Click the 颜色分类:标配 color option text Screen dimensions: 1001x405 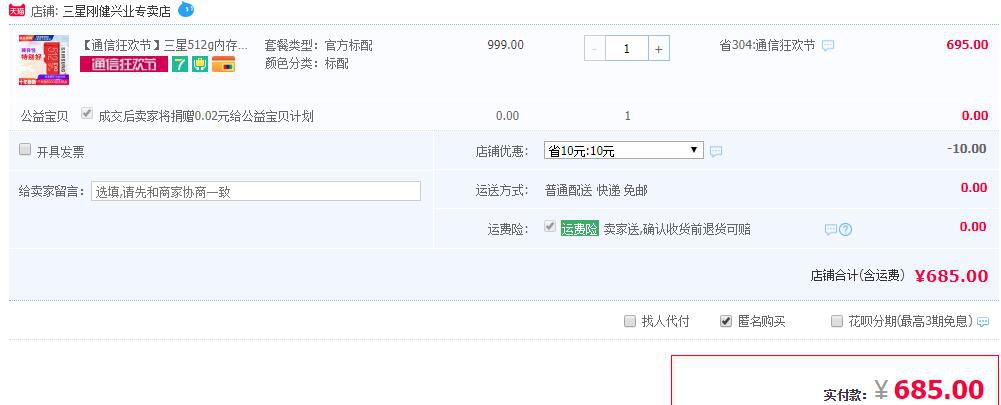pos(306,64)
